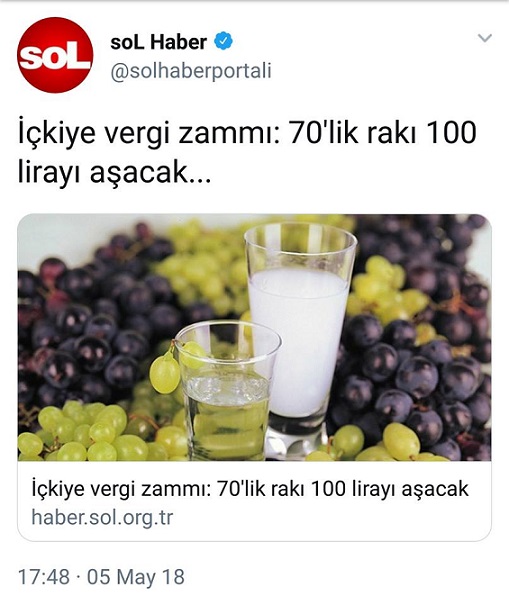Screen dimensions: 509x605
Task: Click the short water glass in photo
Action: [x=228, y=390]
